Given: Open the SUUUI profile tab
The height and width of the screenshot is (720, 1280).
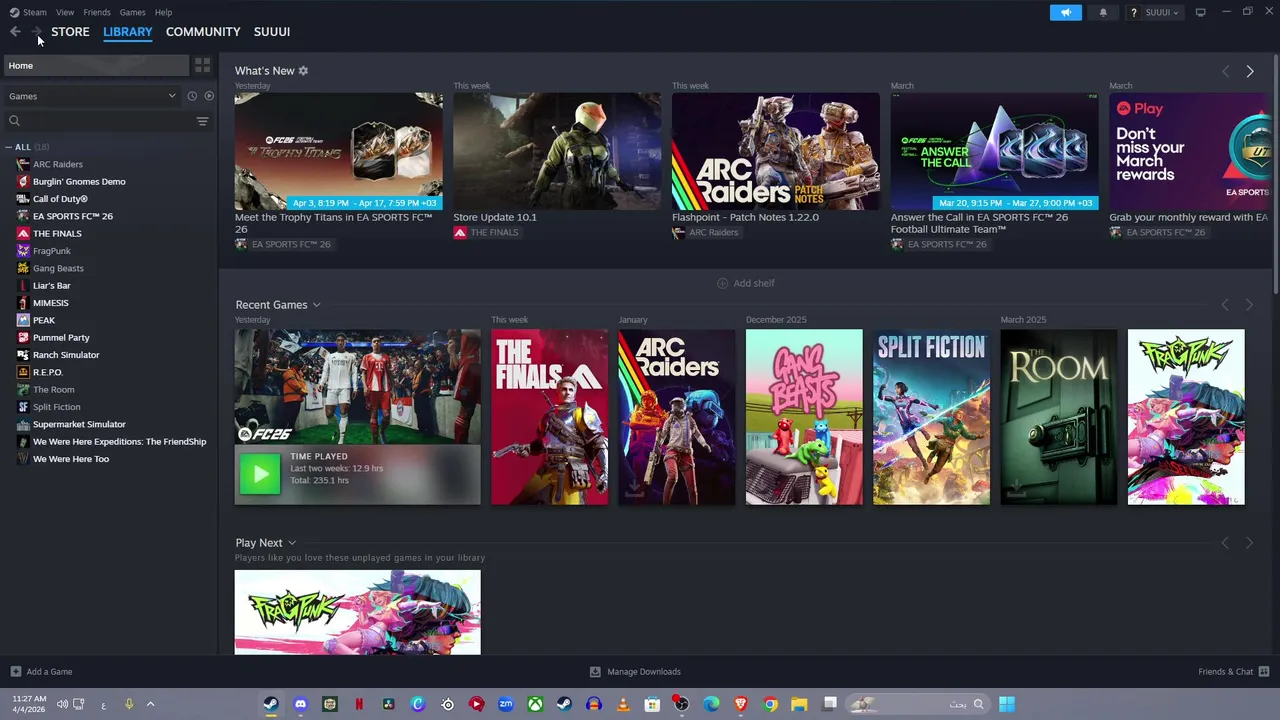Looking at the screenshot, I should point(272,32).
